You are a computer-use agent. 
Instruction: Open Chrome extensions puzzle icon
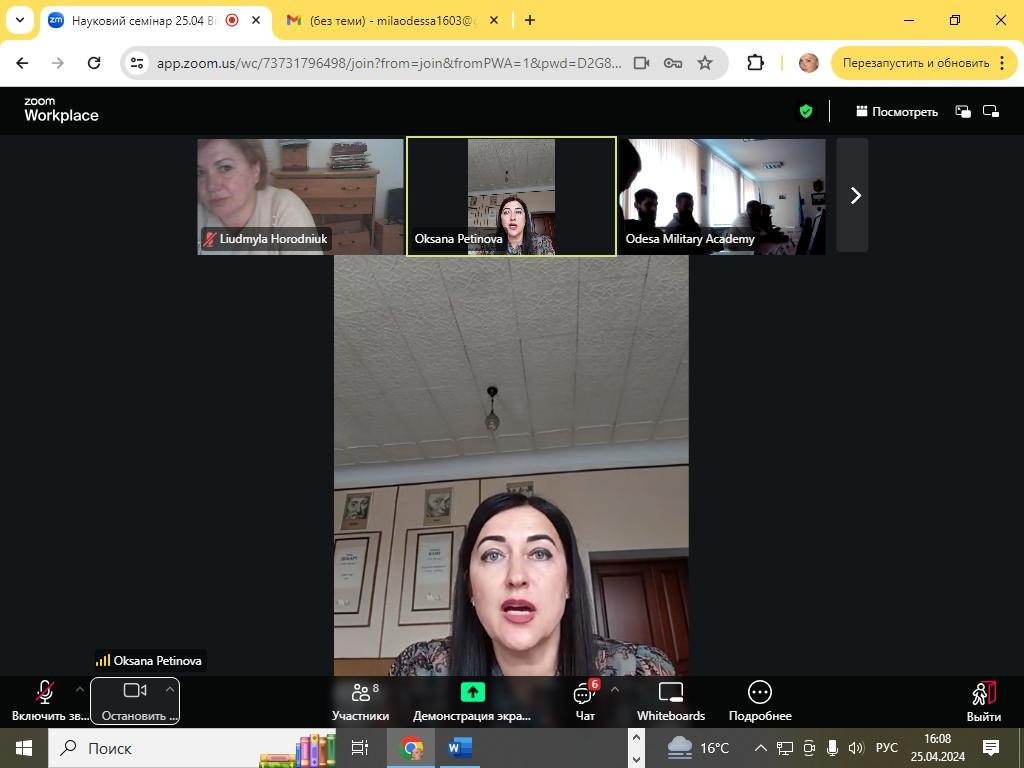tap(755, 63)
